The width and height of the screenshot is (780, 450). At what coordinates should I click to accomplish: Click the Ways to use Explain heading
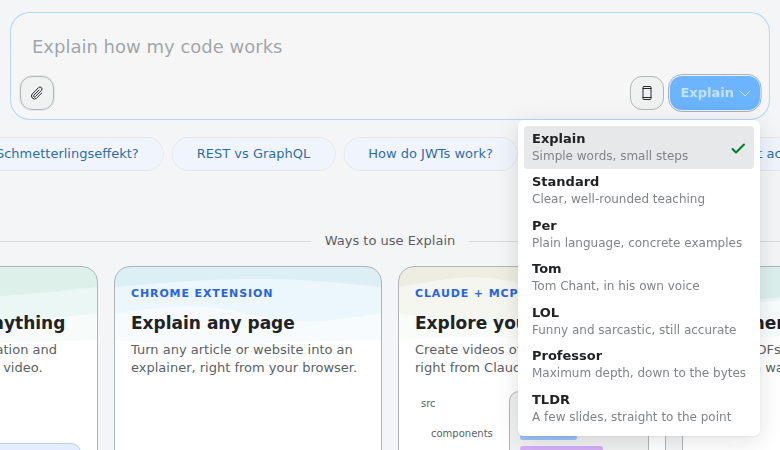pos(390,241)
